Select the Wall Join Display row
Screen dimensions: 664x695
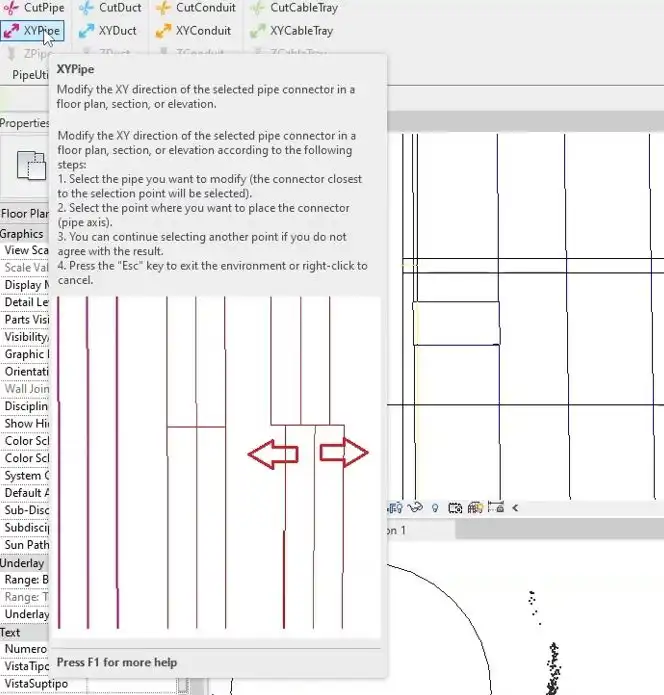coord(24,388)
